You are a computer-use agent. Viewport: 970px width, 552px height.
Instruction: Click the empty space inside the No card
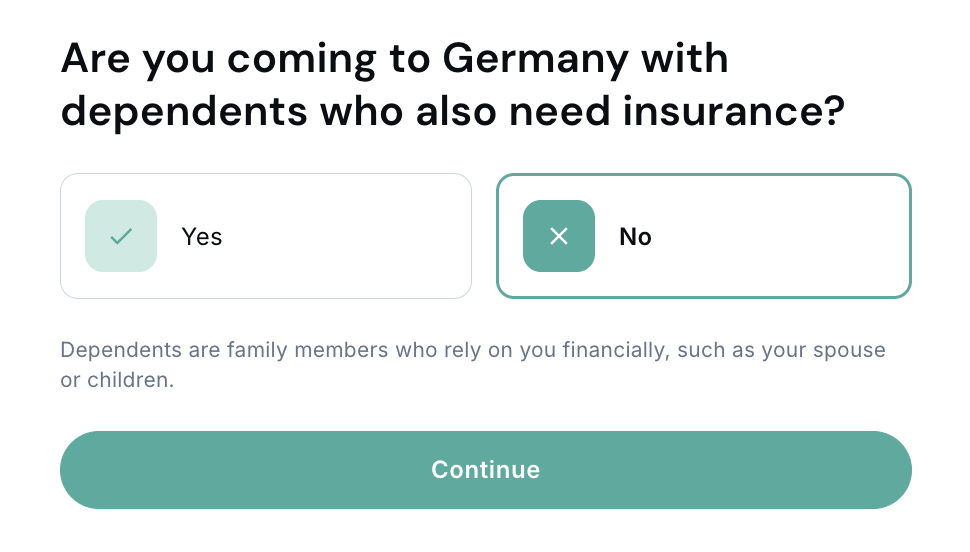pos(790,237)
